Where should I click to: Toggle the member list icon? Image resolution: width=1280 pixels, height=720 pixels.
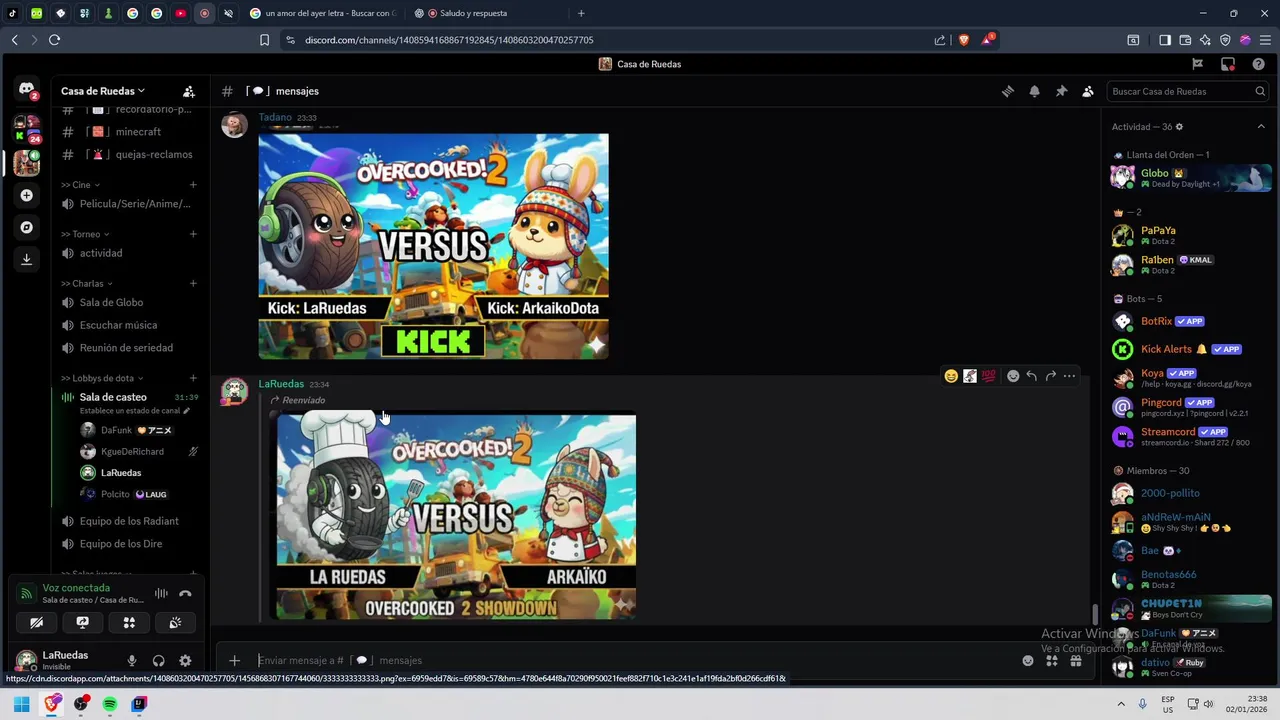point(1088,91)
